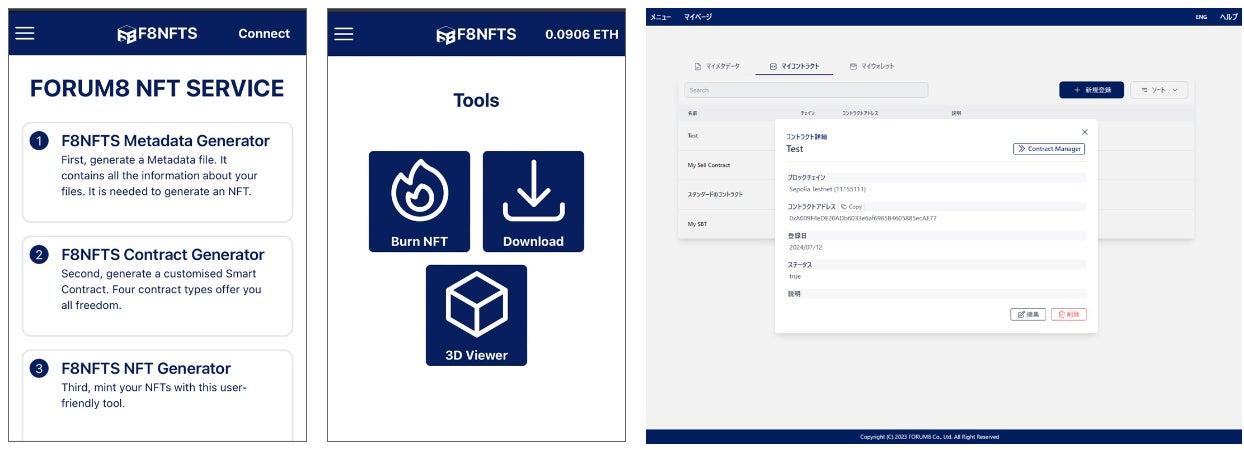Click the Tools heading

point(476,100)
